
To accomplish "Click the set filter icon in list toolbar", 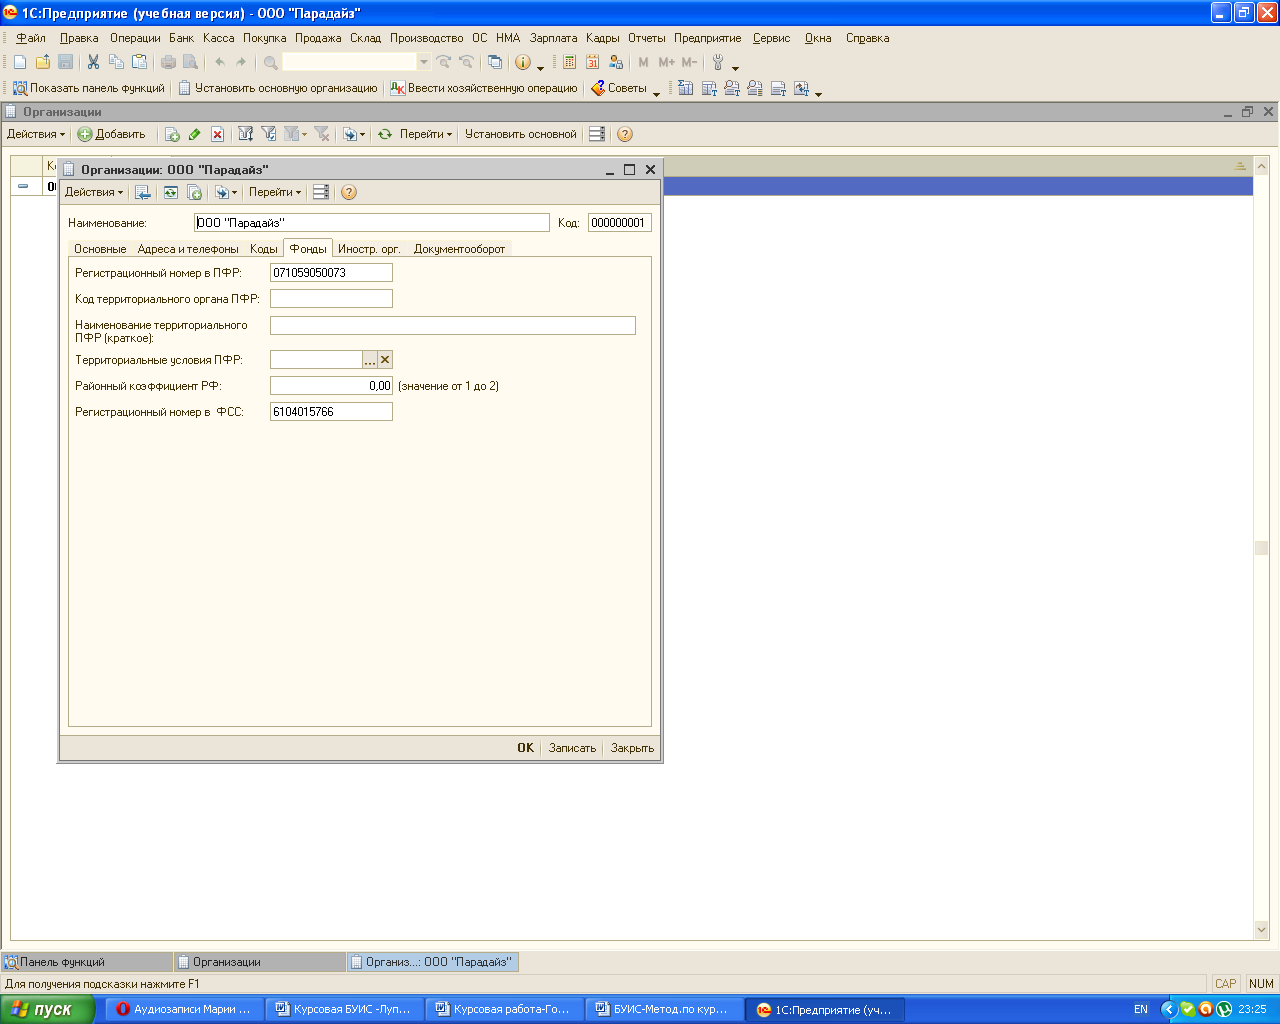I will point(245,134).
